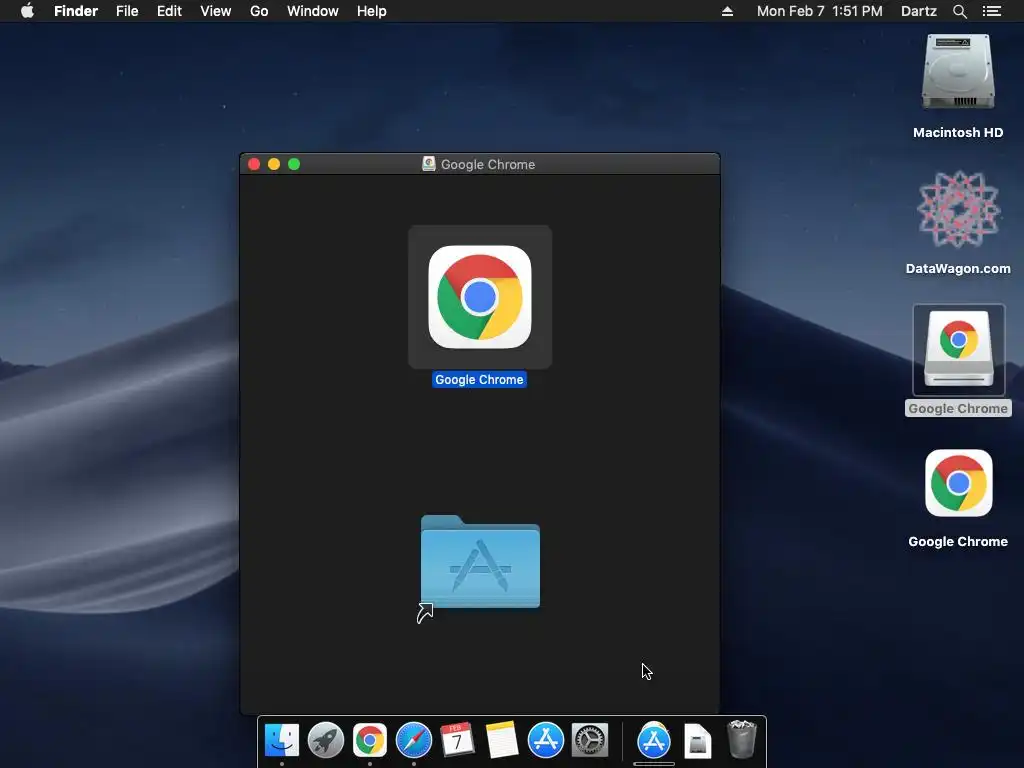1024x768 pixels.
Task: Click the DataWagon.com label
Action: [958, 268]
